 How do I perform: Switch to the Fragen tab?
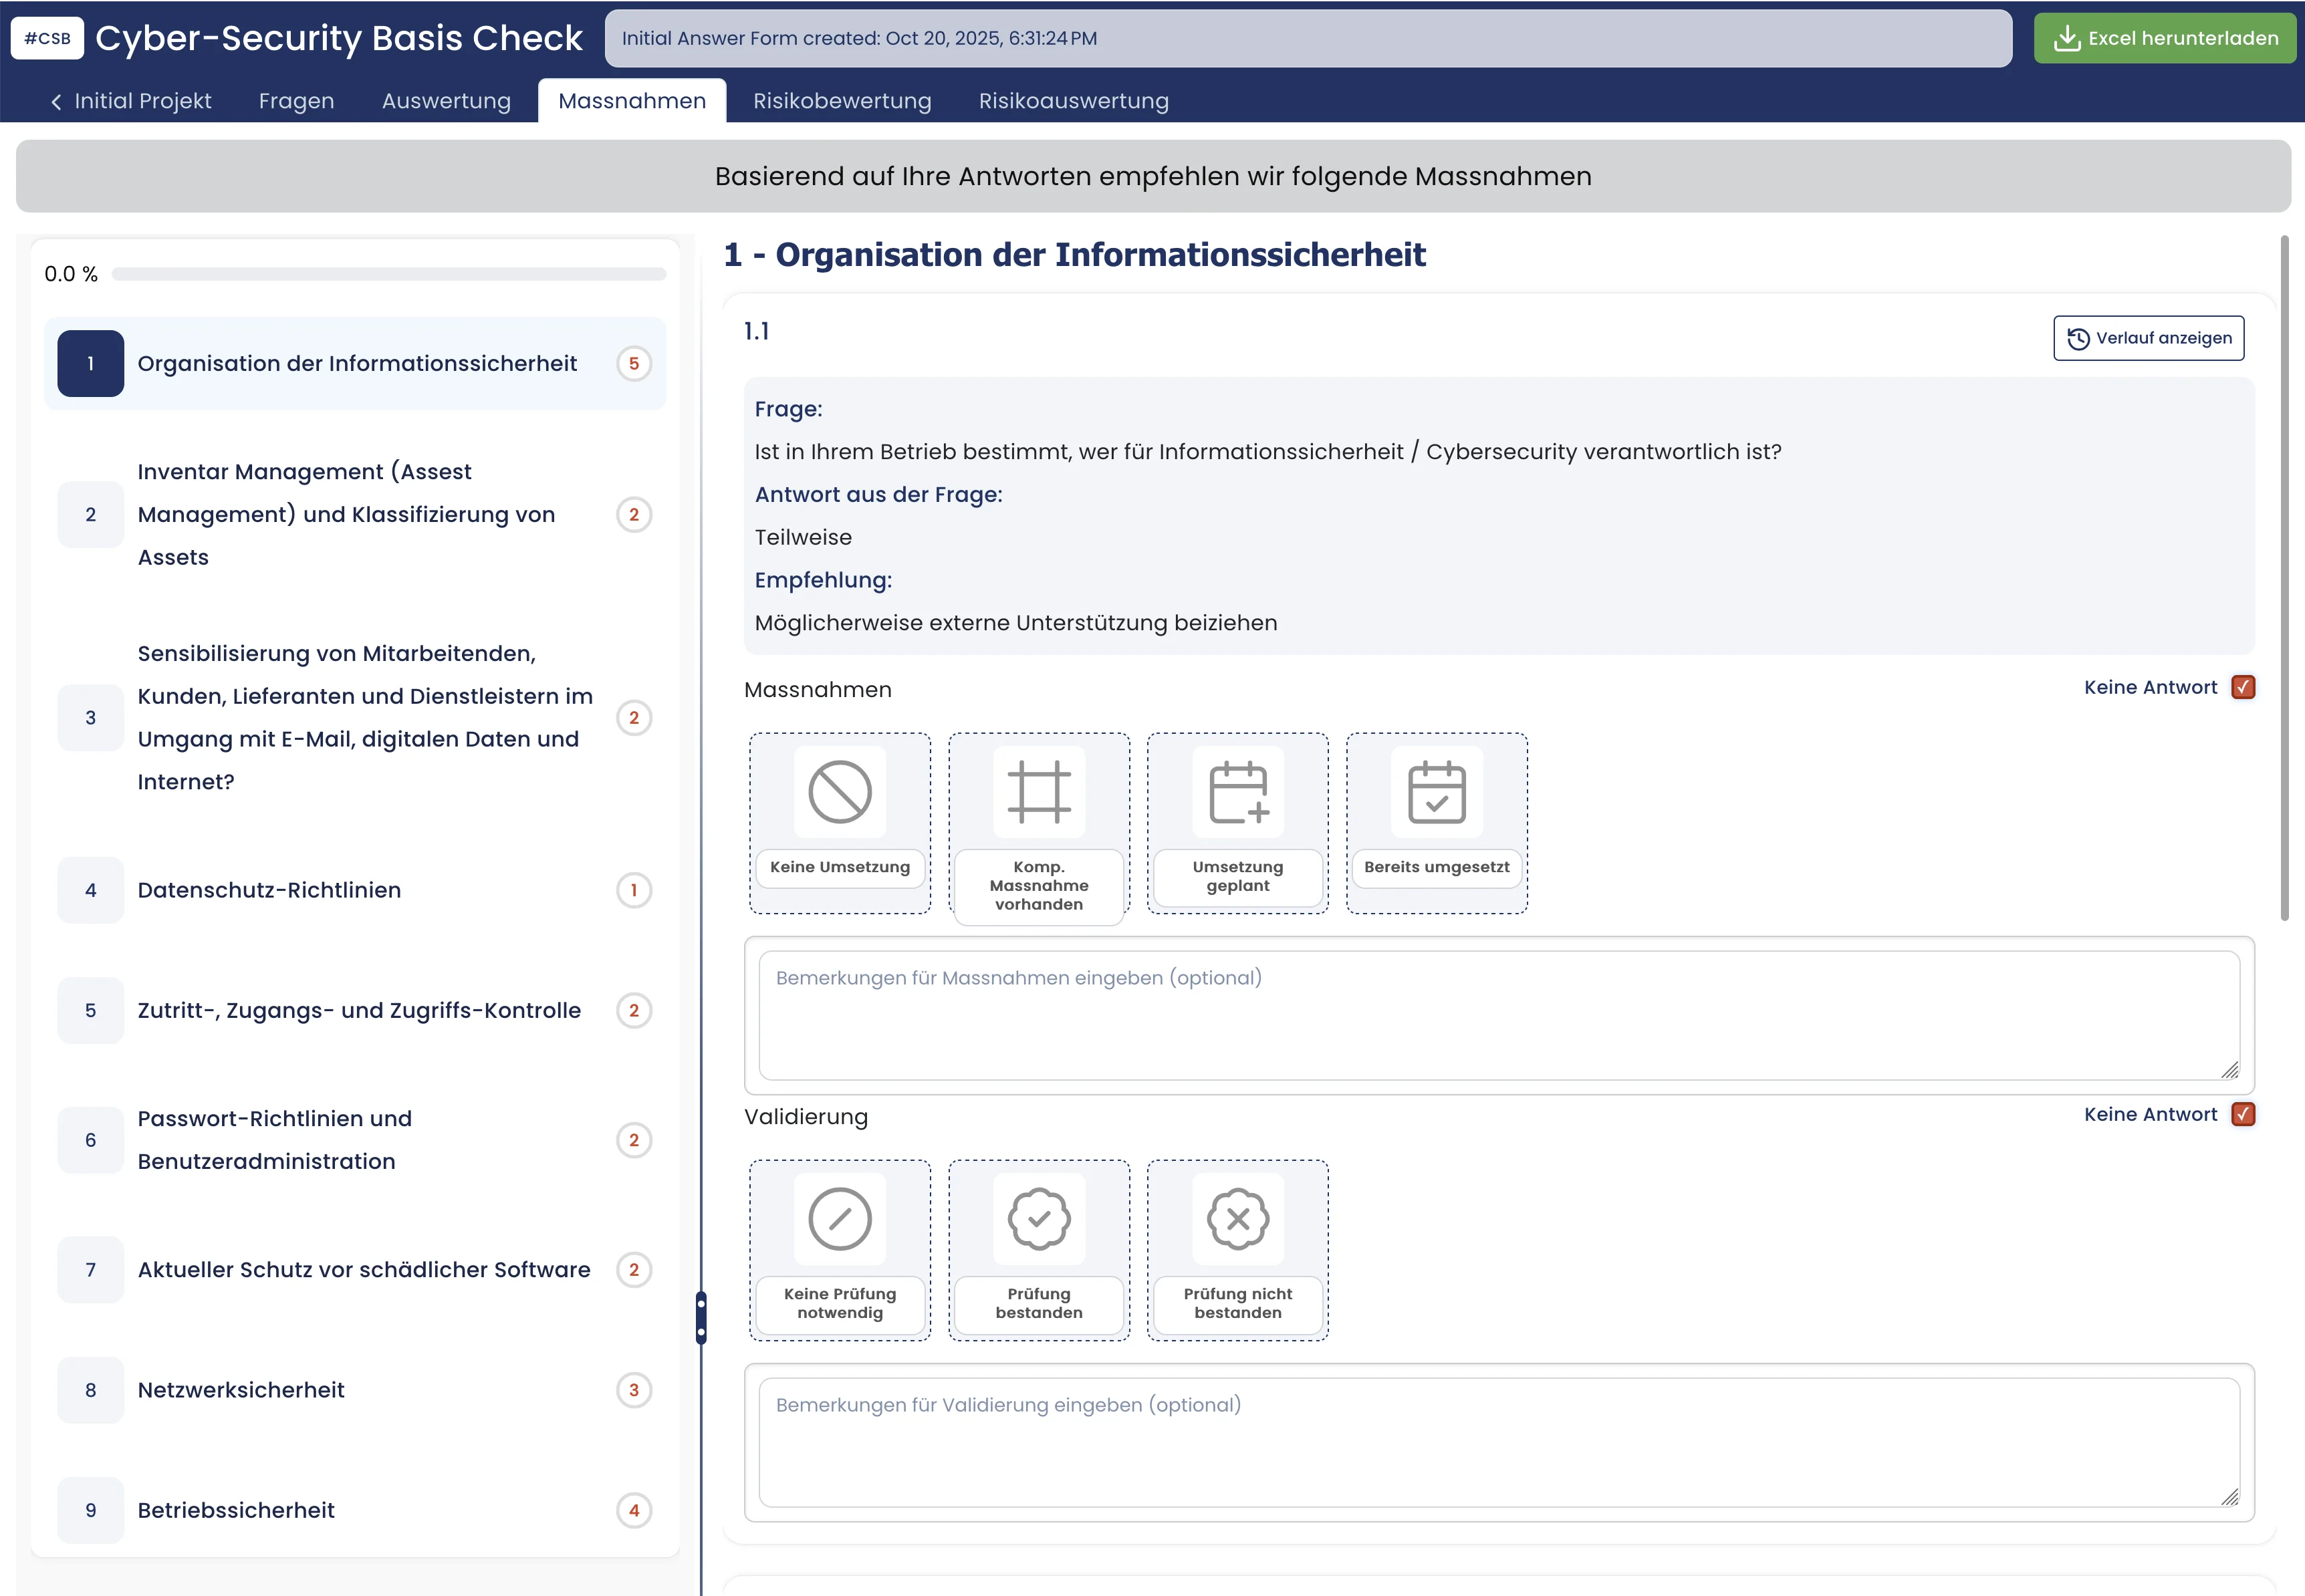pyautogui.click(x=296, y=100)
